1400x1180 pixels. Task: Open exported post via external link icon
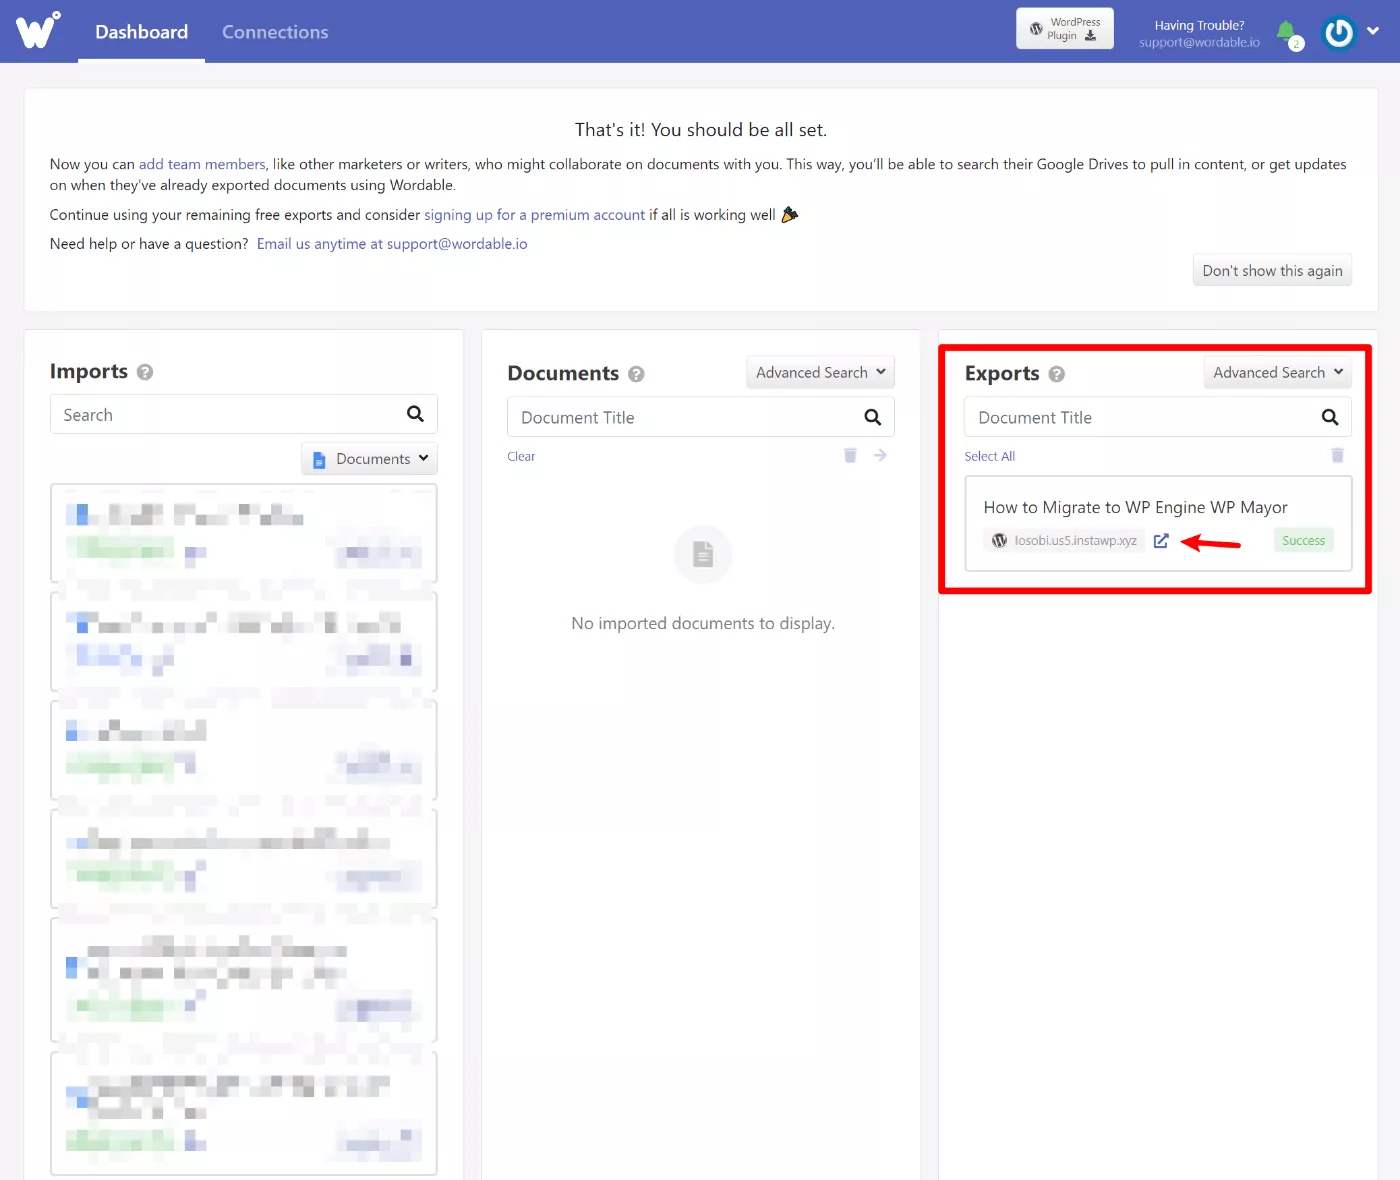point(1161,541)
